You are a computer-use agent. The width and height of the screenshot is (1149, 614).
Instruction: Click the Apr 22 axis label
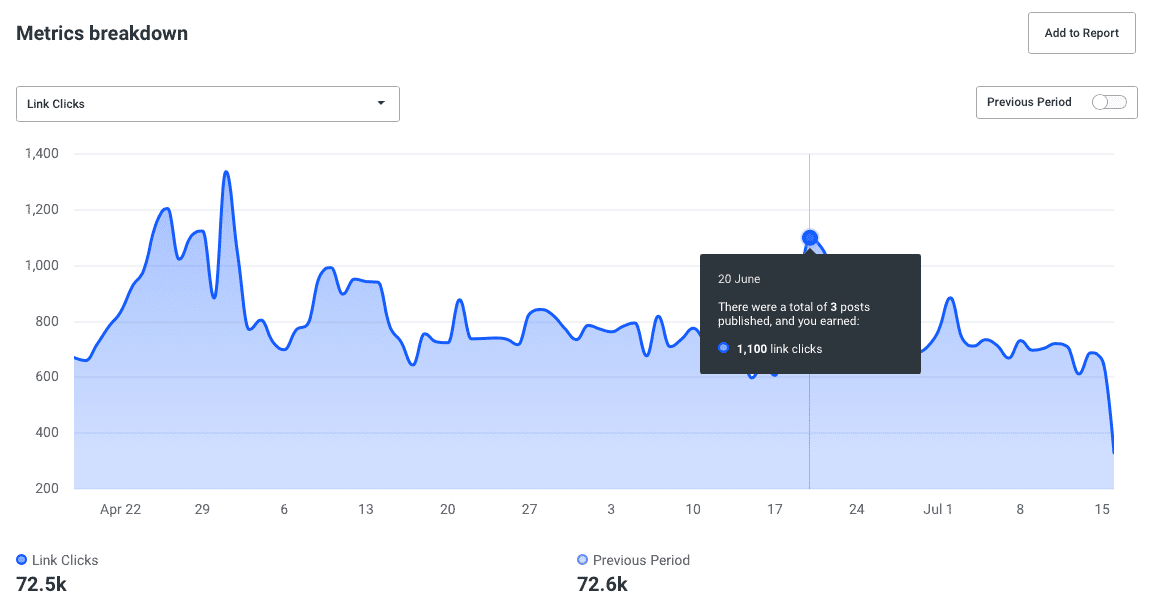pyautogui.click(x=120, y=509)
